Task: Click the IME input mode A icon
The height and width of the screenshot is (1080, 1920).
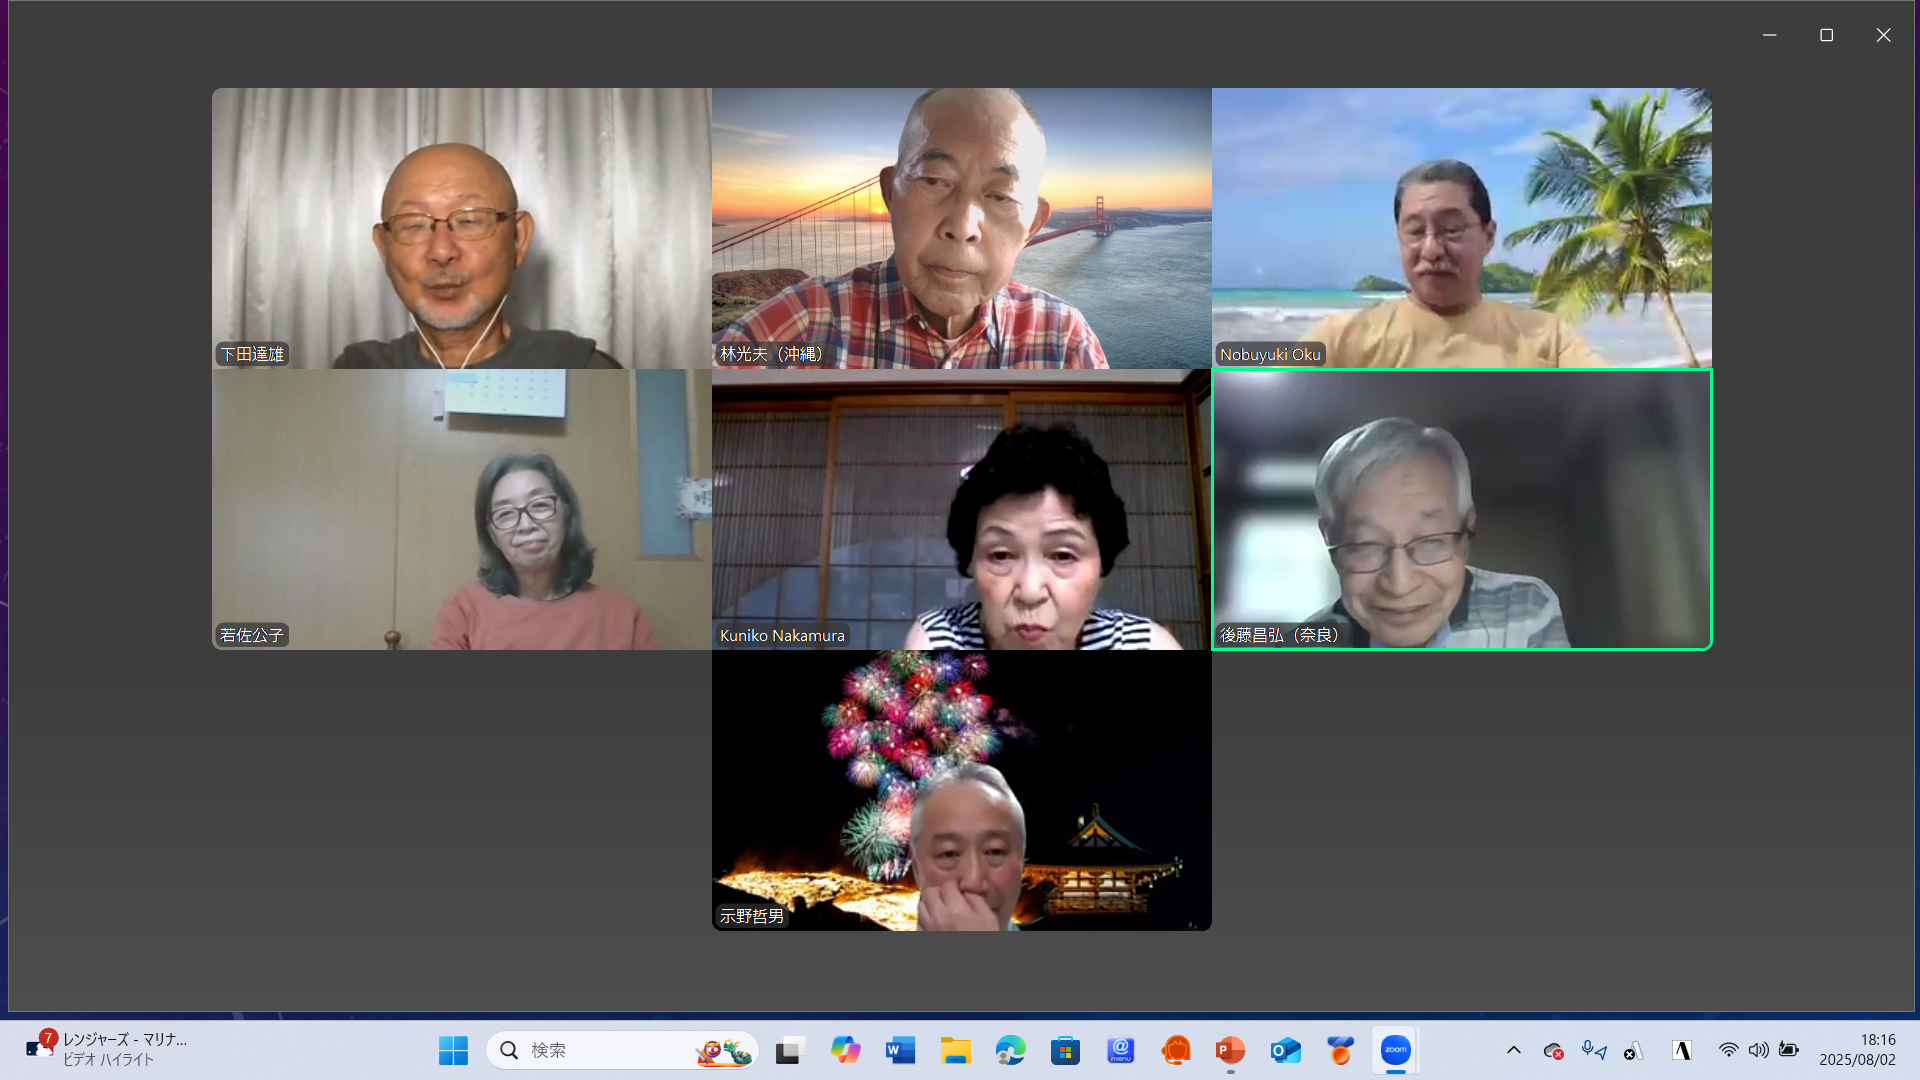Action: 1682,1050
